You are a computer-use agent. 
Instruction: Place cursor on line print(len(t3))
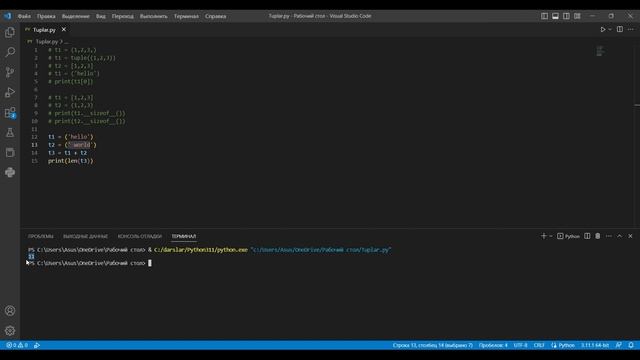tap(71, 161)
